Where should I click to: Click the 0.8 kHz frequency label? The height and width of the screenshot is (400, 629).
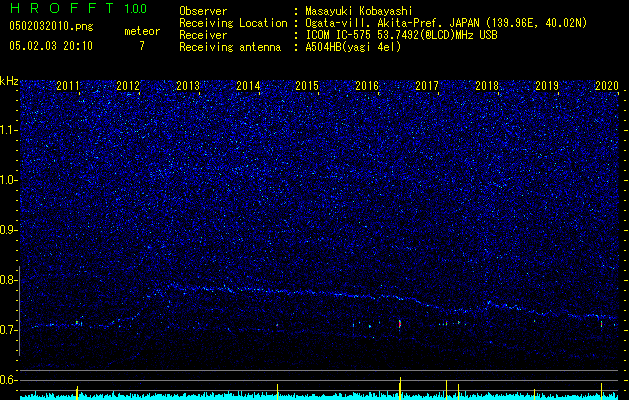click(x=7, y=280)
